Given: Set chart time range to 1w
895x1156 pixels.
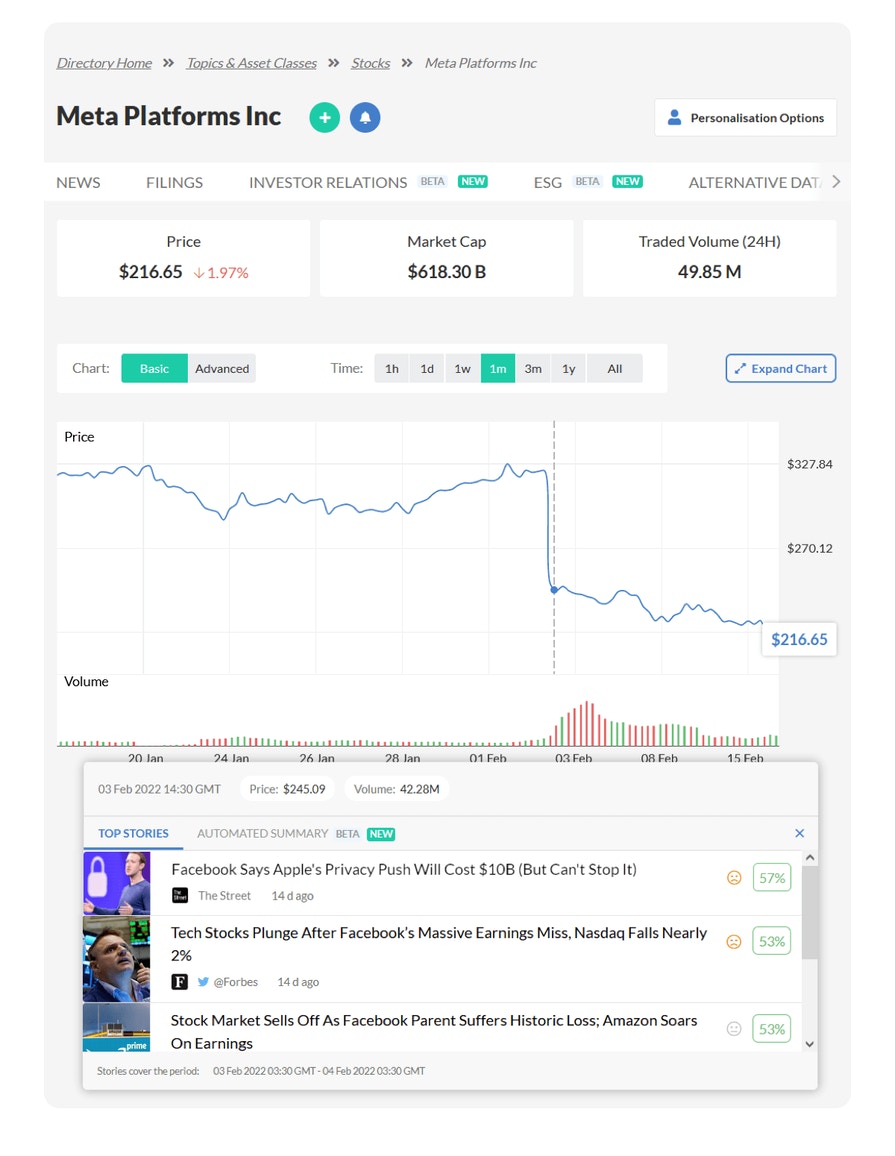Looking at the screenshot, I should [462, 368].
